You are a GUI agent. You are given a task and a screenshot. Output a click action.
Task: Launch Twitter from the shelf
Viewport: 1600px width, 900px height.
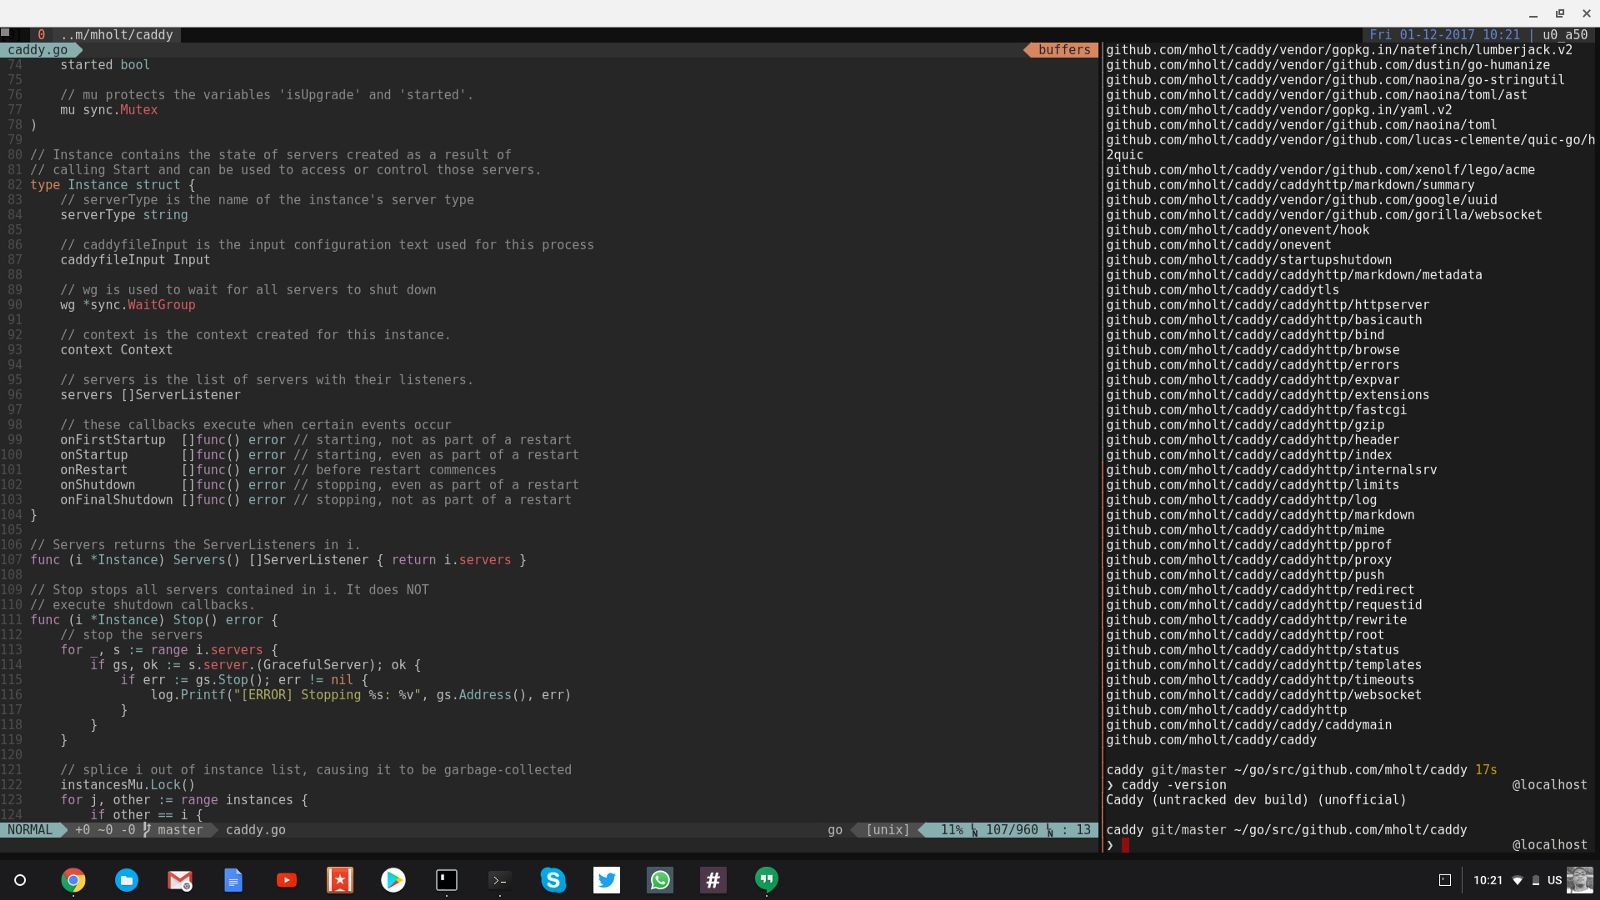[606, 880]
